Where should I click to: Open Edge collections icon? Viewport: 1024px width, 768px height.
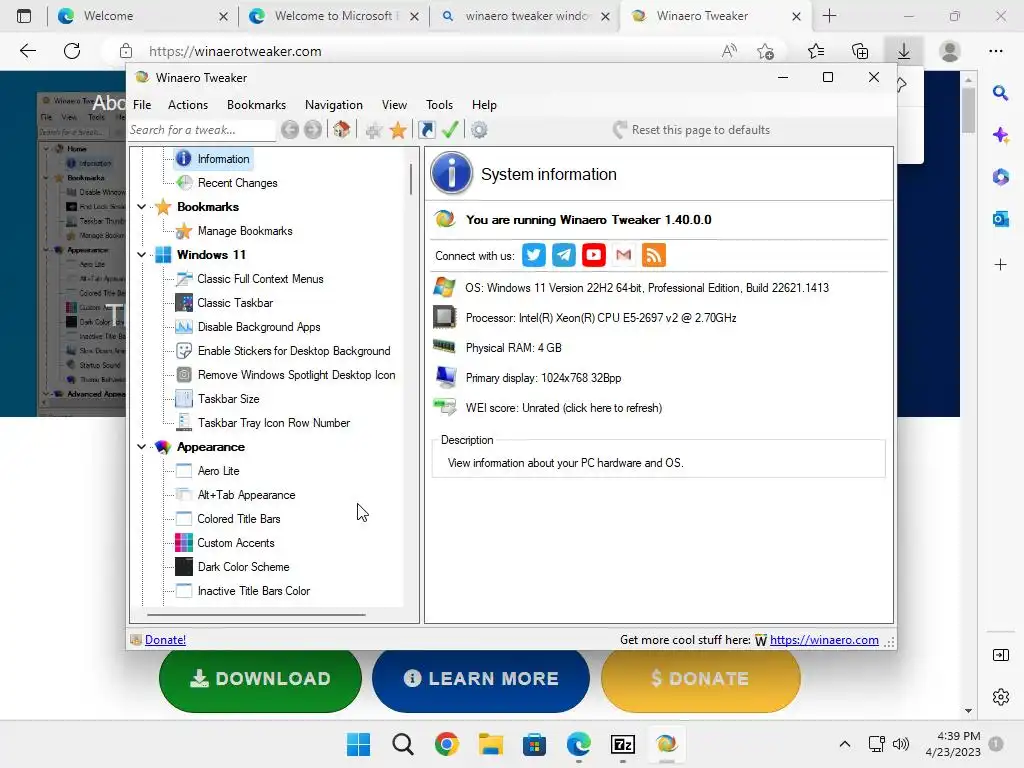[860, 51]
